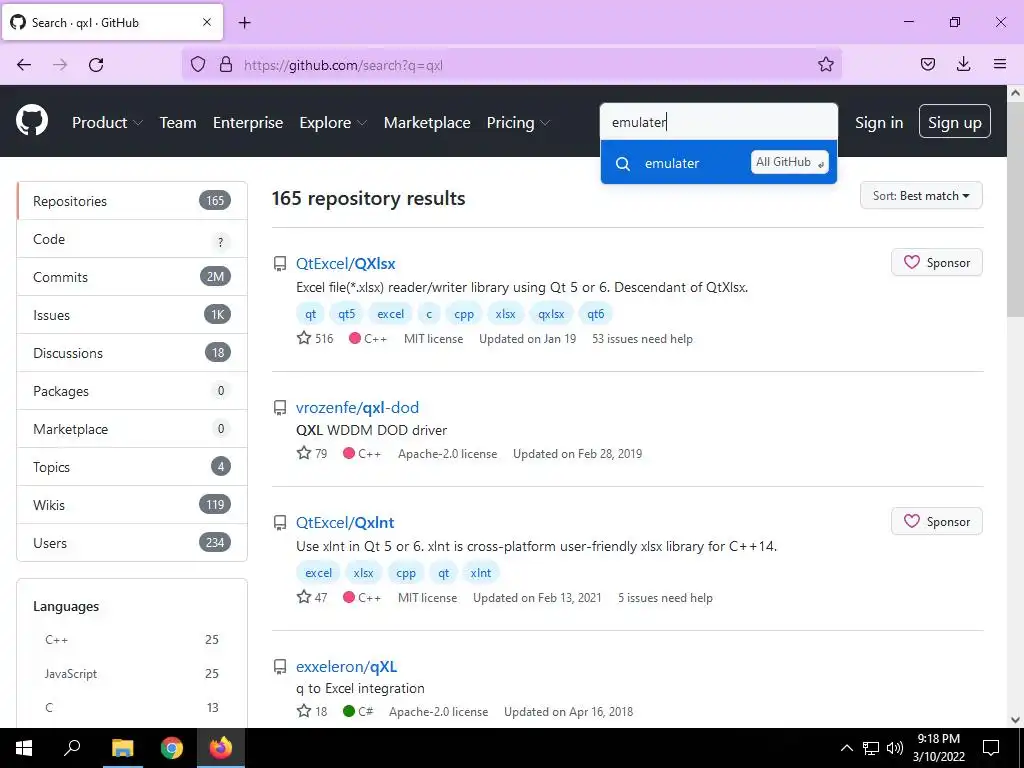Open the QtExcel/QXlsx repository link
Viewport: 1024px width, 768px height.
coord(345,263)
